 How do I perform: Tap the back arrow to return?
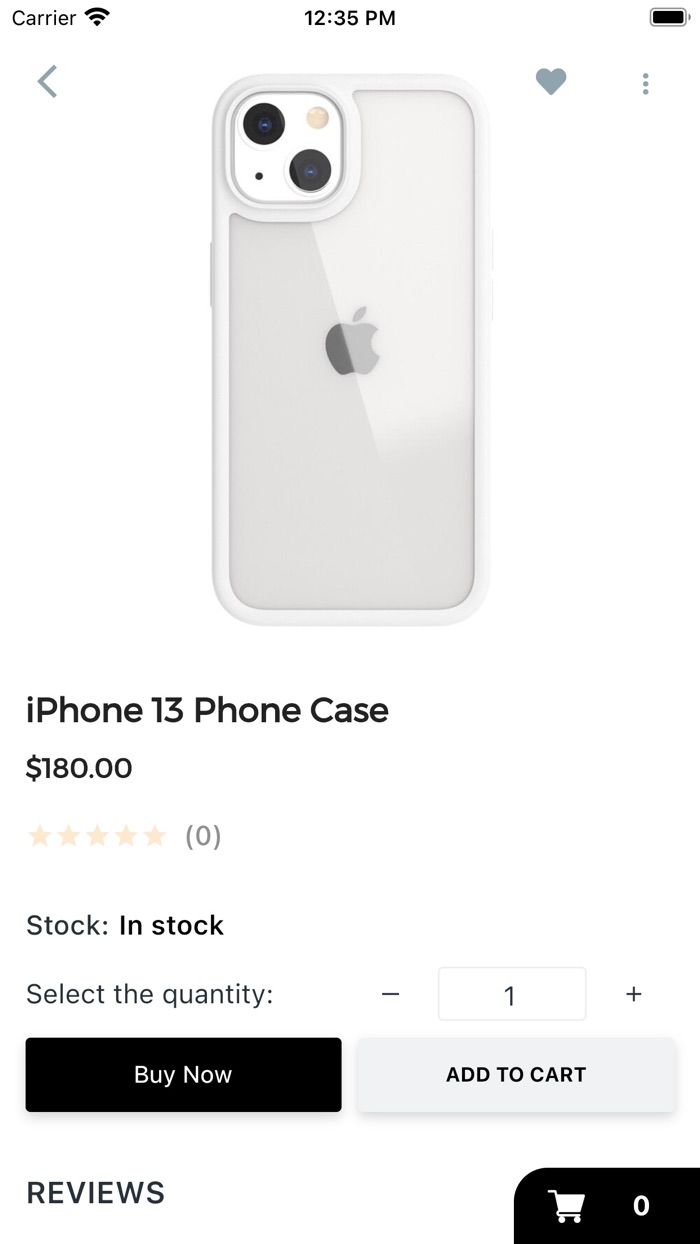click(47, 81)
